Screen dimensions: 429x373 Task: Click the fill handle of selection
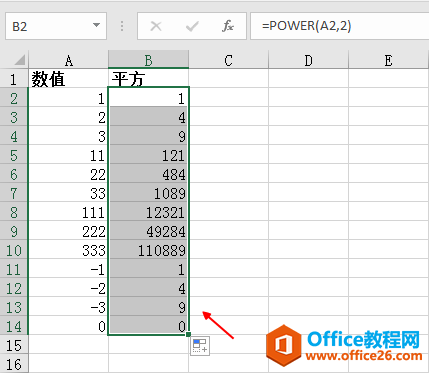pos(189,334)
